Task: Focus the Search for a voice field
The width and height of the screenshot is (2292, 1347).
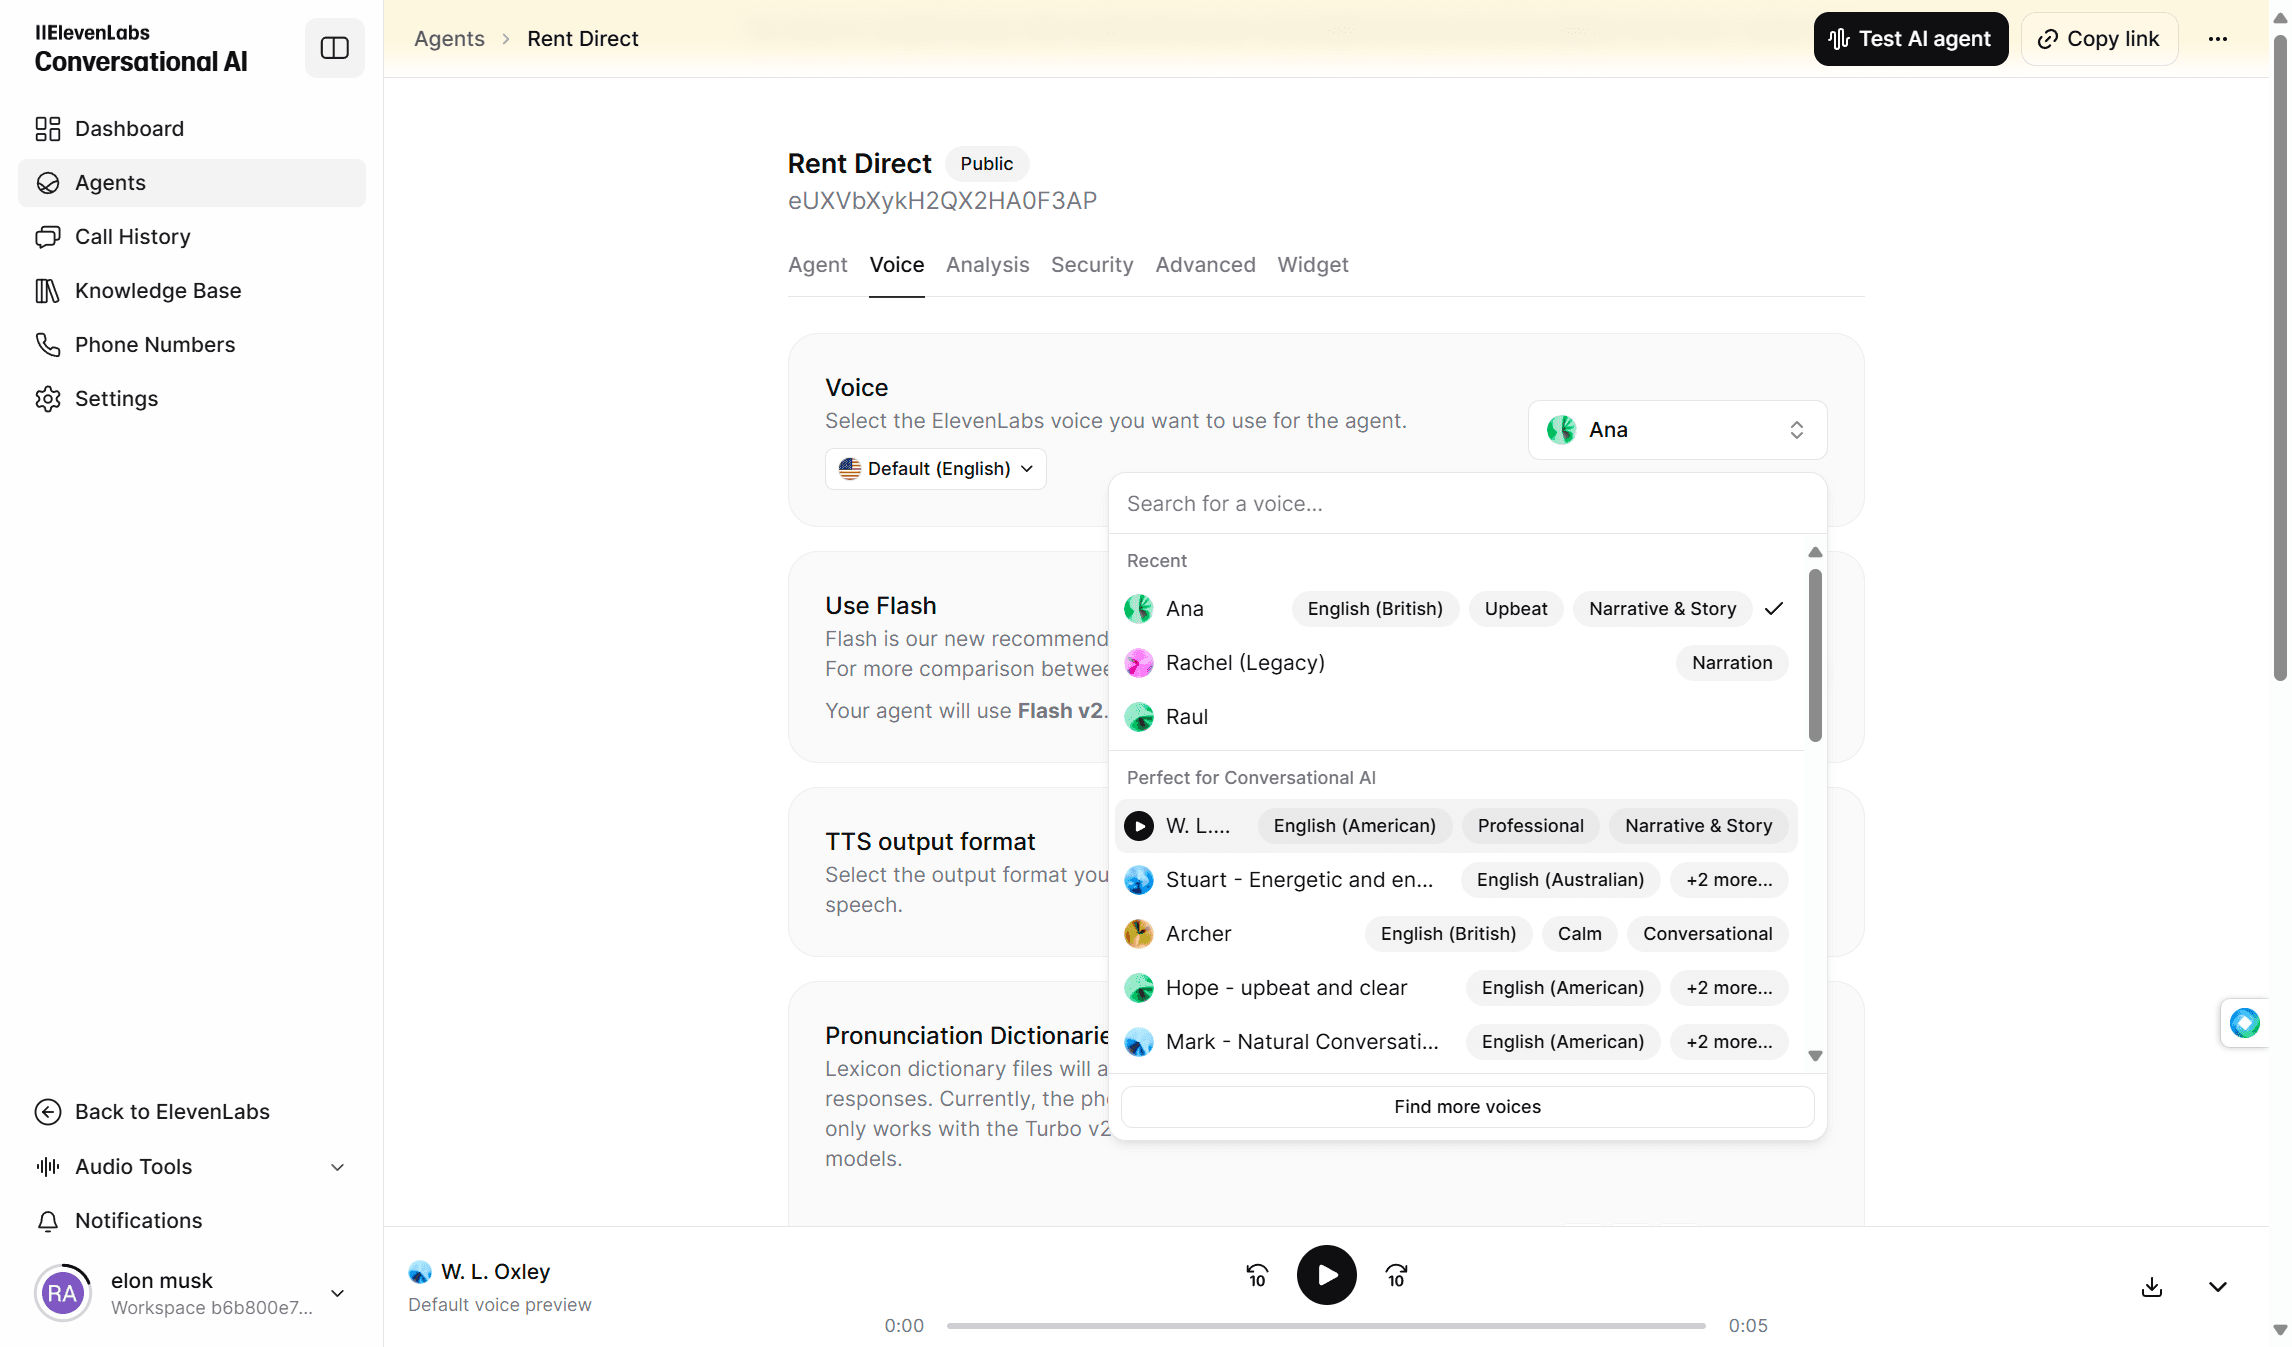Action: click(1467, 504)
